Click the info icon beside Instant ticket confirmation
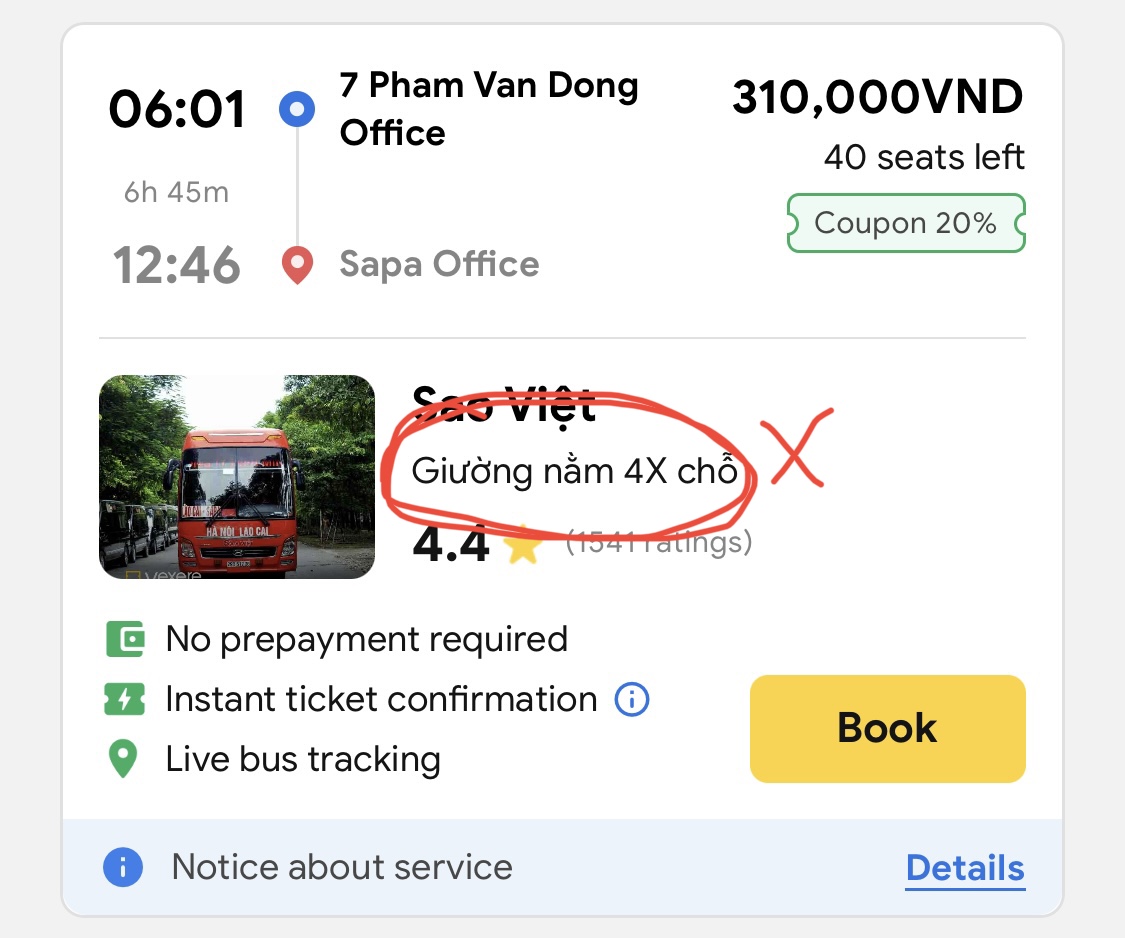Screen dimensions: 1125x938 pos(632,699)
